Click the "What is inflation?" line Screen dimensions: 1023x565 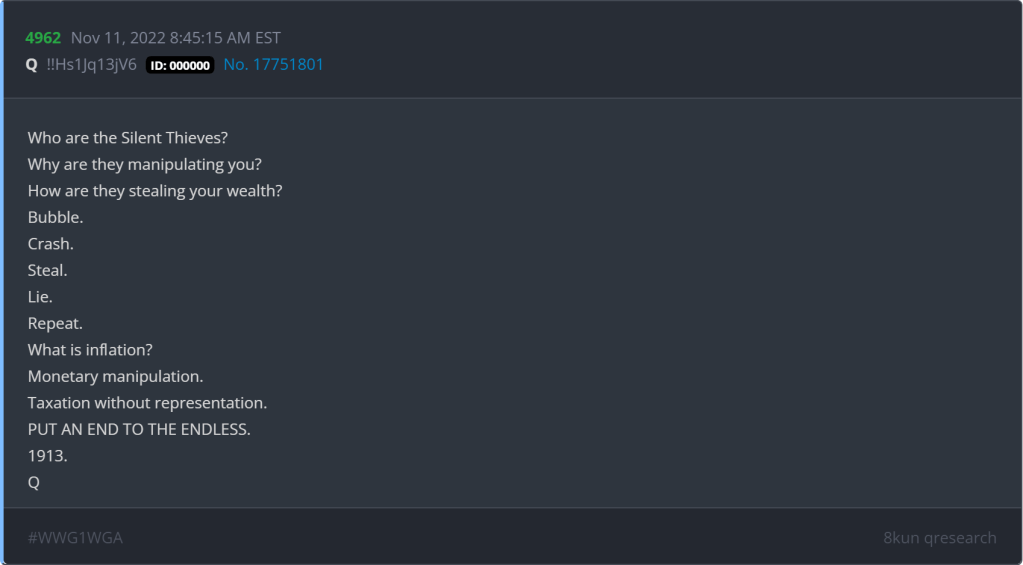(90, 350)
